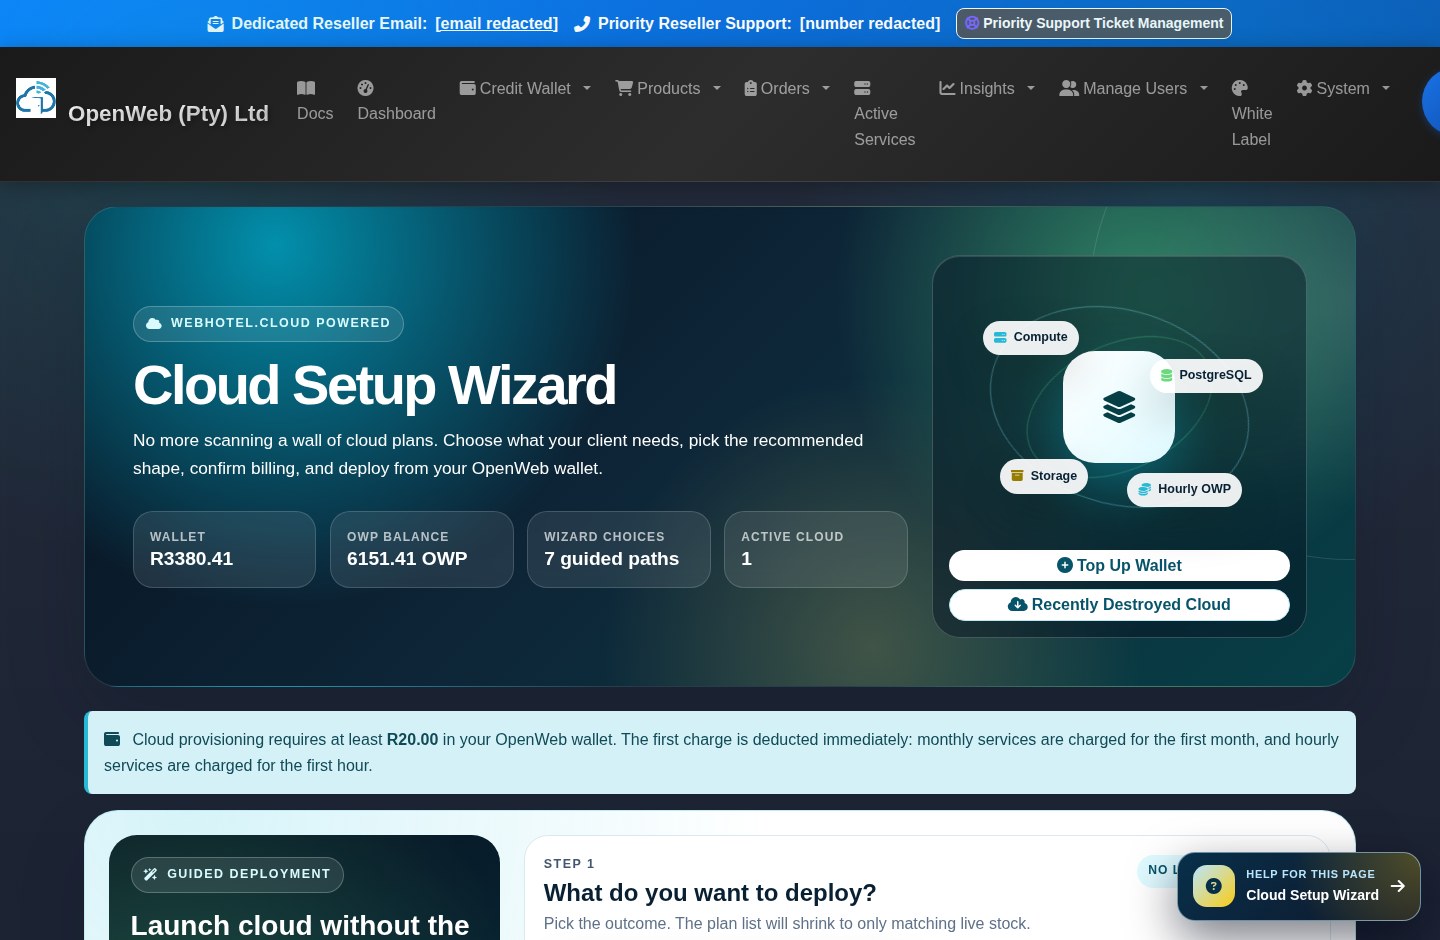The image size is (1440, 940).
Task: Open the Docs menu item
Action: pos(315,101)
